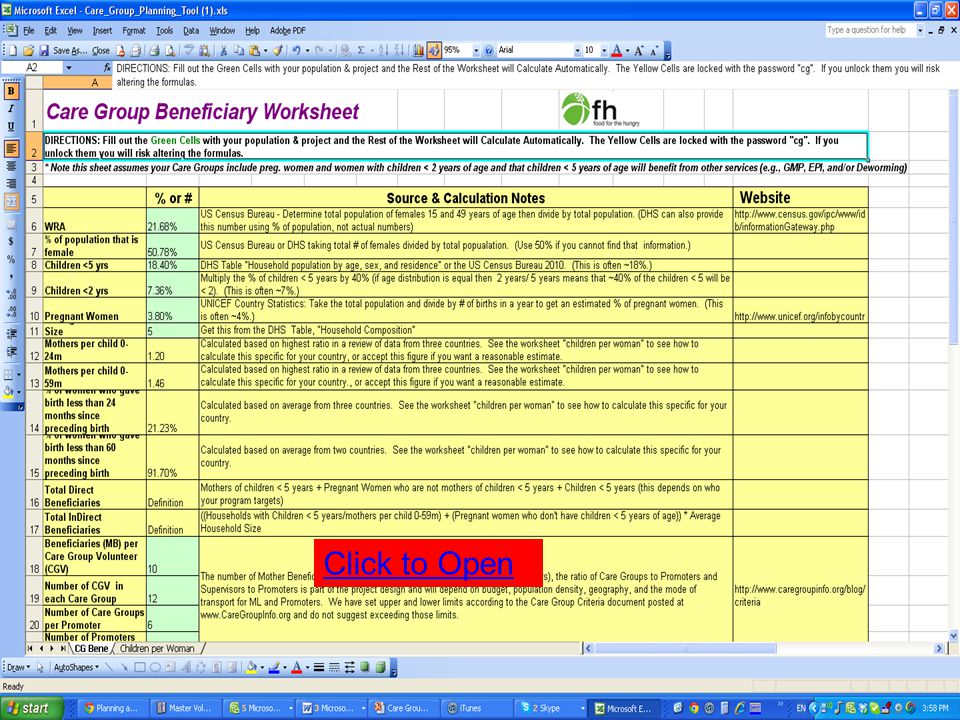
Task: Expand the Borders dropdown arrow
Action: 19,373
